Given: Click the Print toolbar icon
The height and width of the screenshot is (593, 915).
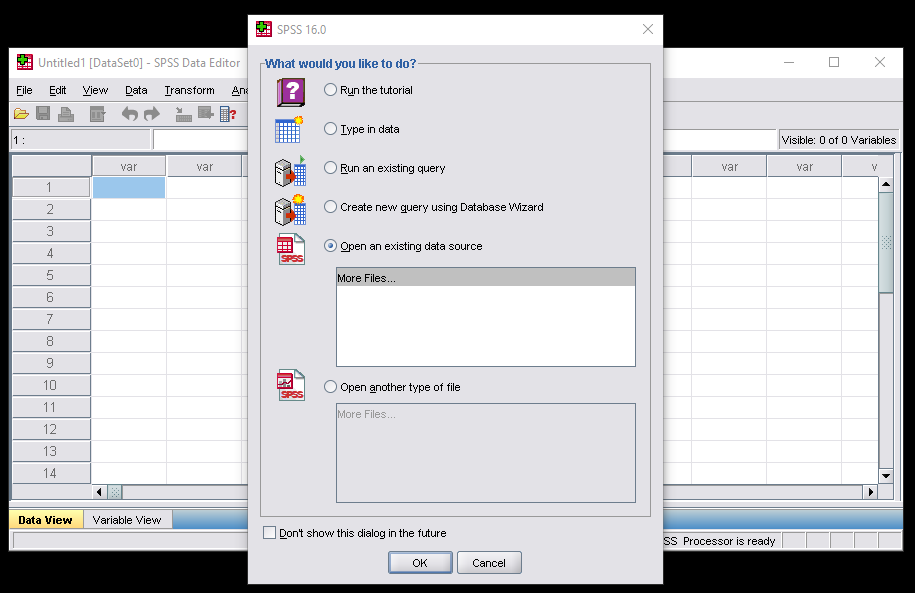Looking at the screenshot, I should click(x=66, y=114).
